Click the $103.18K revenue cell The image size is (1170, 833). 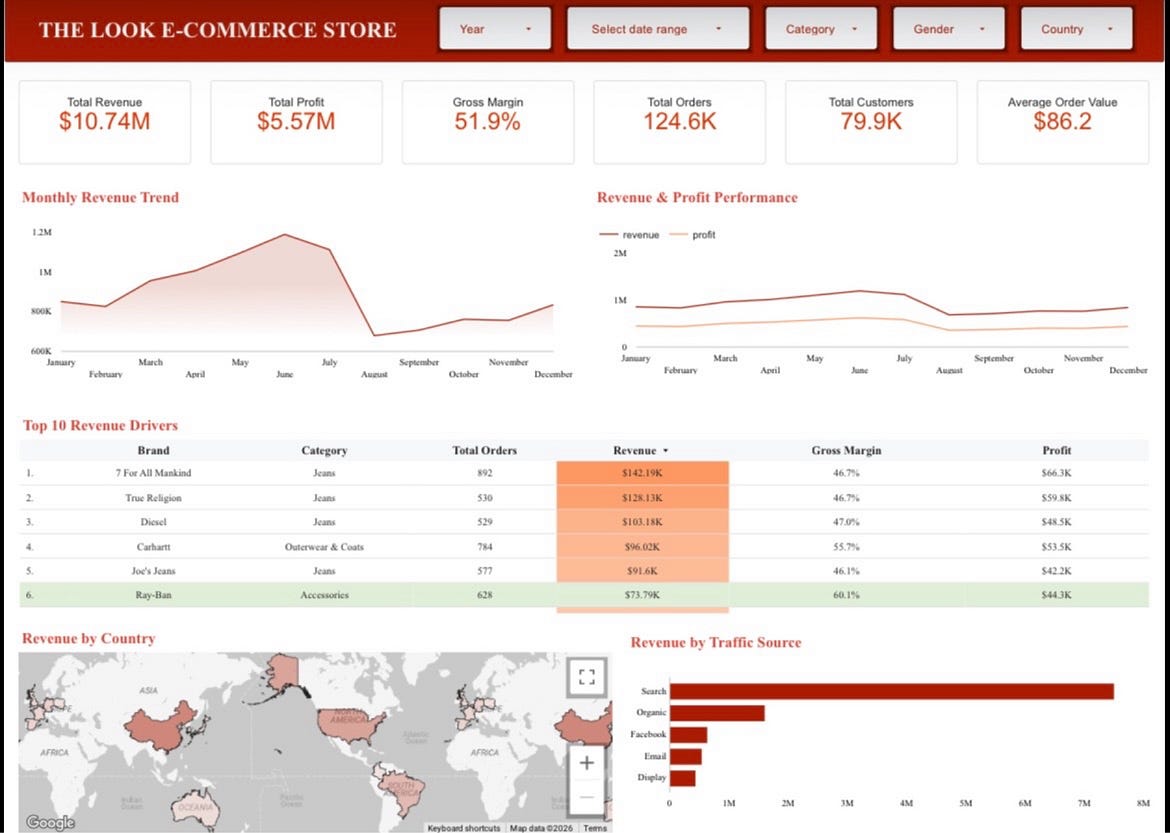point(642,522)
